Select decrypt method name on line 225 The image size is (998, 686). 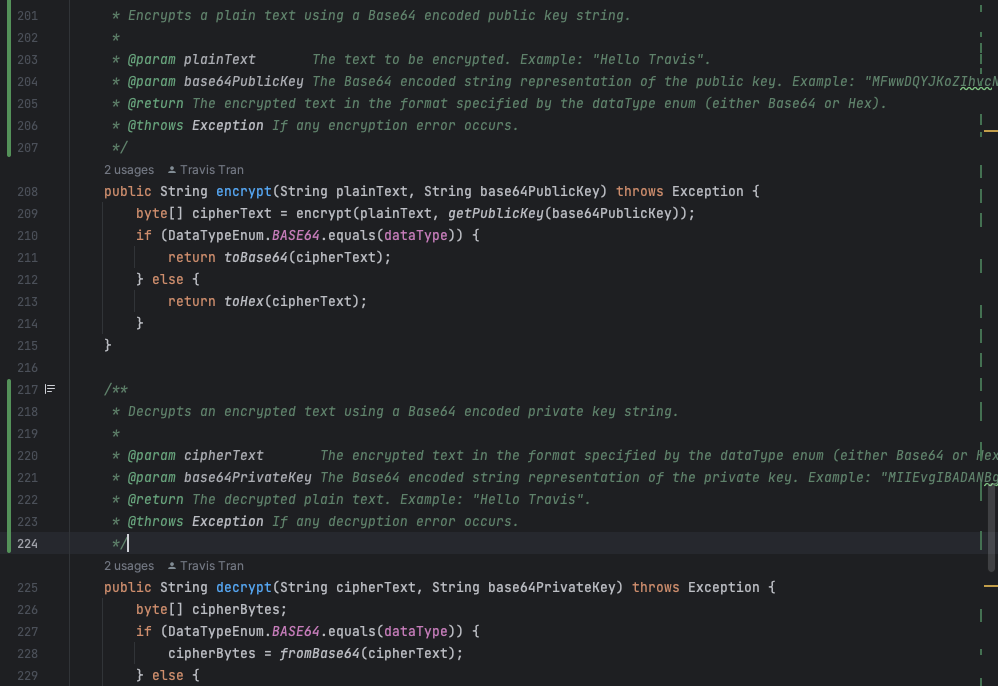[243, 587]
